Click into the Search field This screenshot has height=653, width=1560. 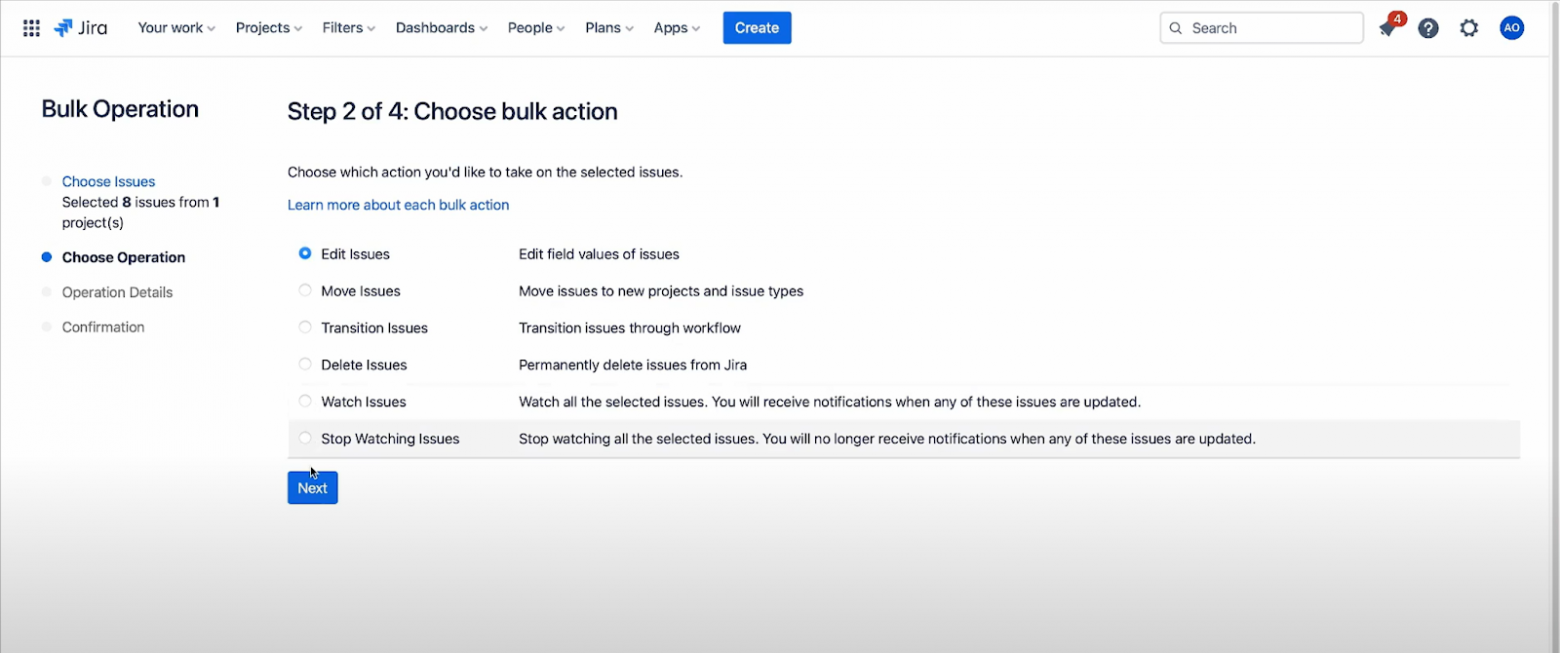[1270, 28]
